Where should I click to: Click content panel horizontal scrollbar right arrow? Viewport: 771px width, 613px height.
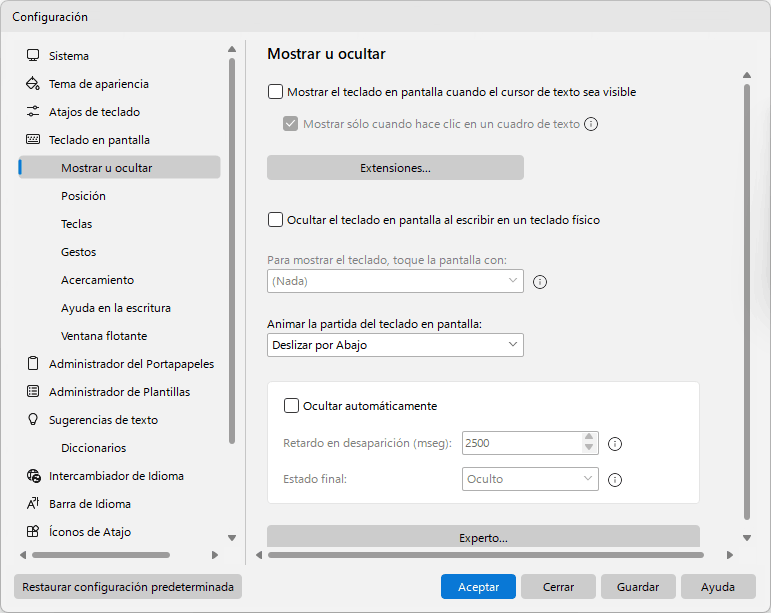click(730, 555)
